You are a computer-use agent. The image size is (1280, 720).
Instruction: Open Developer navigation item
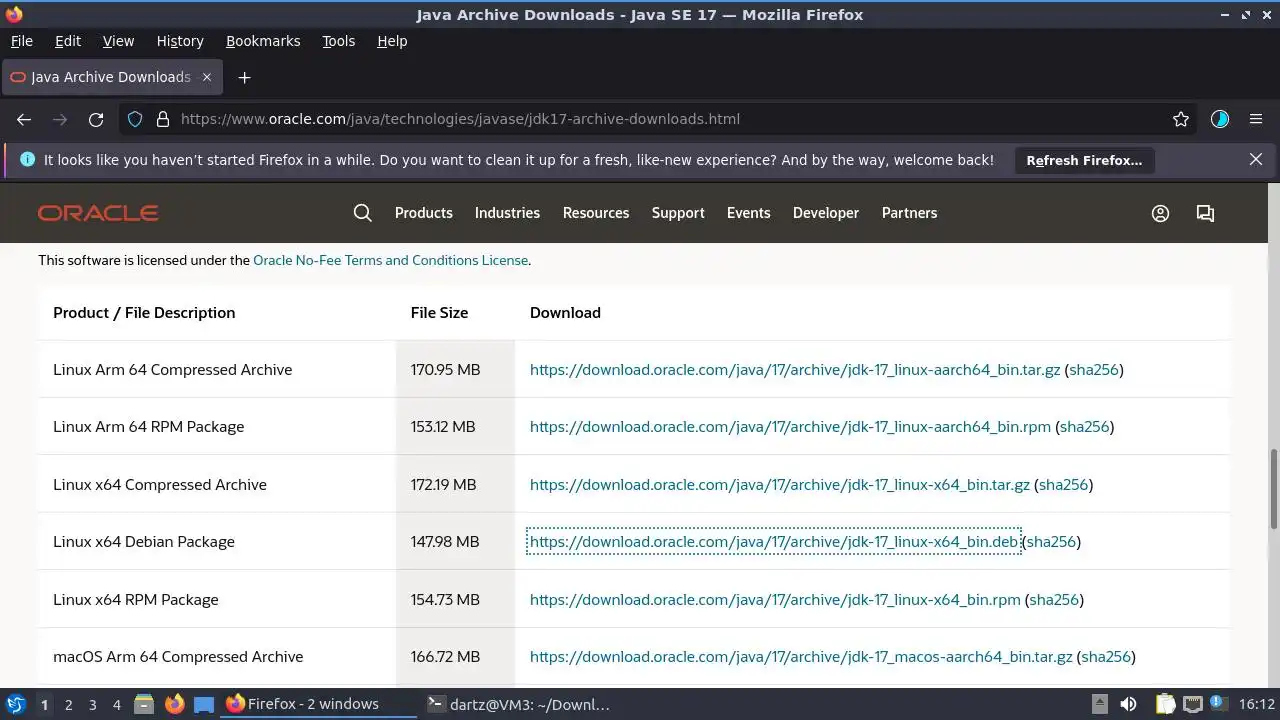point(826,213)
